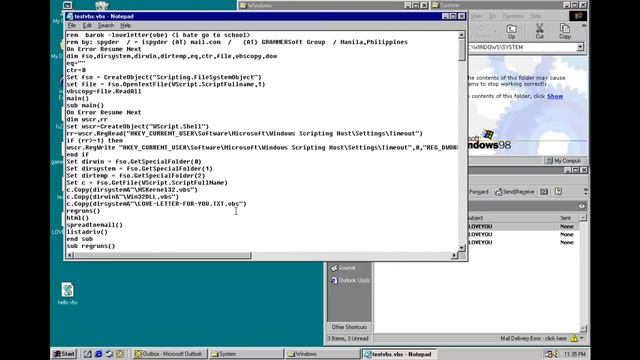This screenshot has height=360, width=640.
Task: Expand address dropdown showing WINDOWS\SYSTEM
Action: pyautogui.click(x=580, y=47)
